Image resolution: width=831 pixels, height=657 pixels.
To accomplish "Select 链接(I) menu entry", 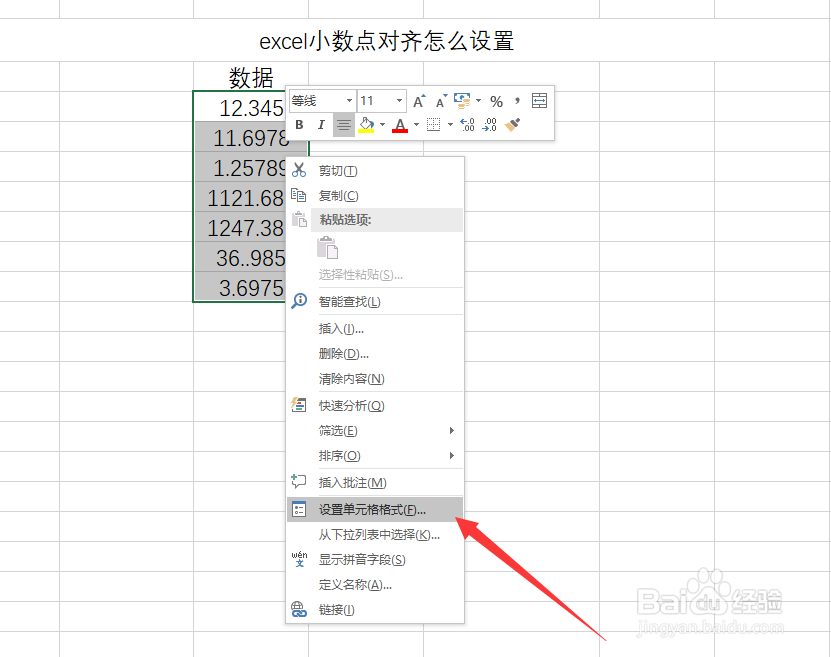I will click(x=375, y=609).
